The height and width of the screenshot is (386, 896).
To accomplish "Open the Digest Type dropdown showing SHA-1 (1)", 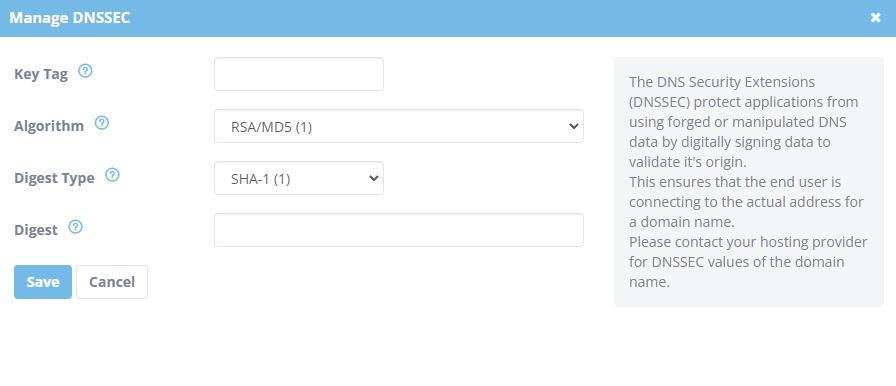I will pos(299,178).
